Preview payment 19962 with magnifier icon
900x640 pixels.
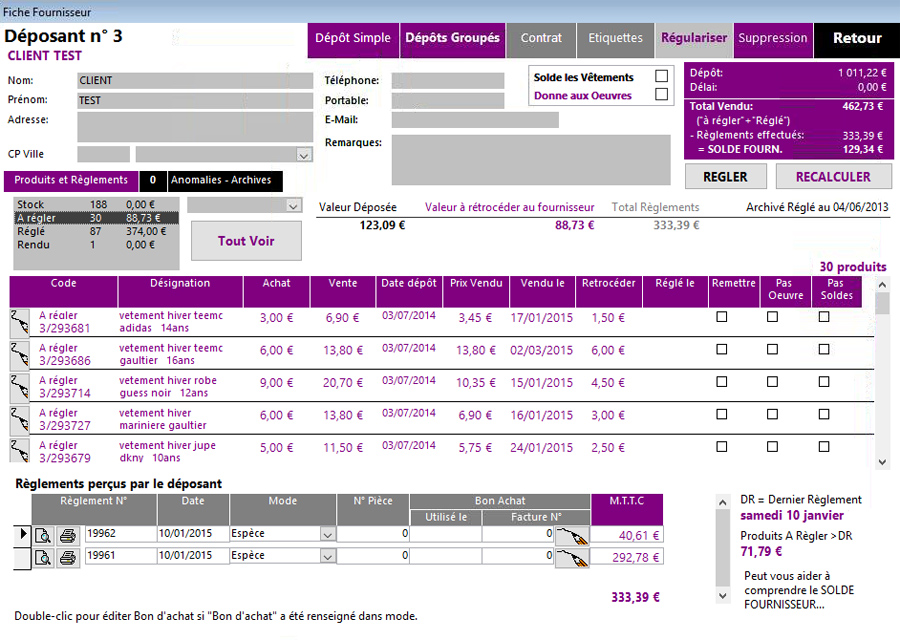(x=43, y=534)
